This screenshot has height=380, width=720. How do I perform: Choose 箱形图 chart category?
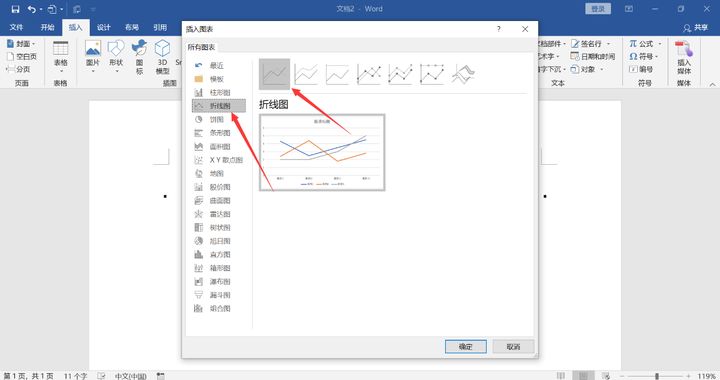pyautogui.click(x=219, y=268)
